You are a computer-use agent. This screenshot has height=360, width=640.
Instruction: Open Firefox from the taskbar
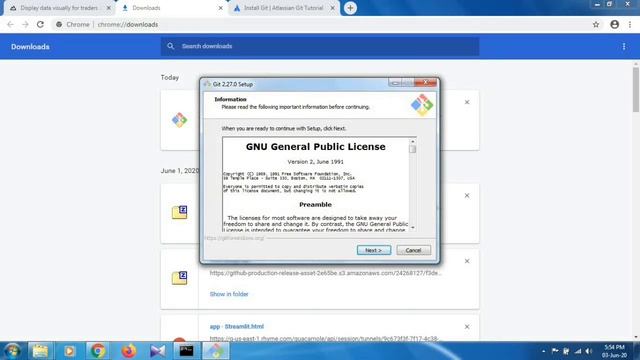click(129, 351)
